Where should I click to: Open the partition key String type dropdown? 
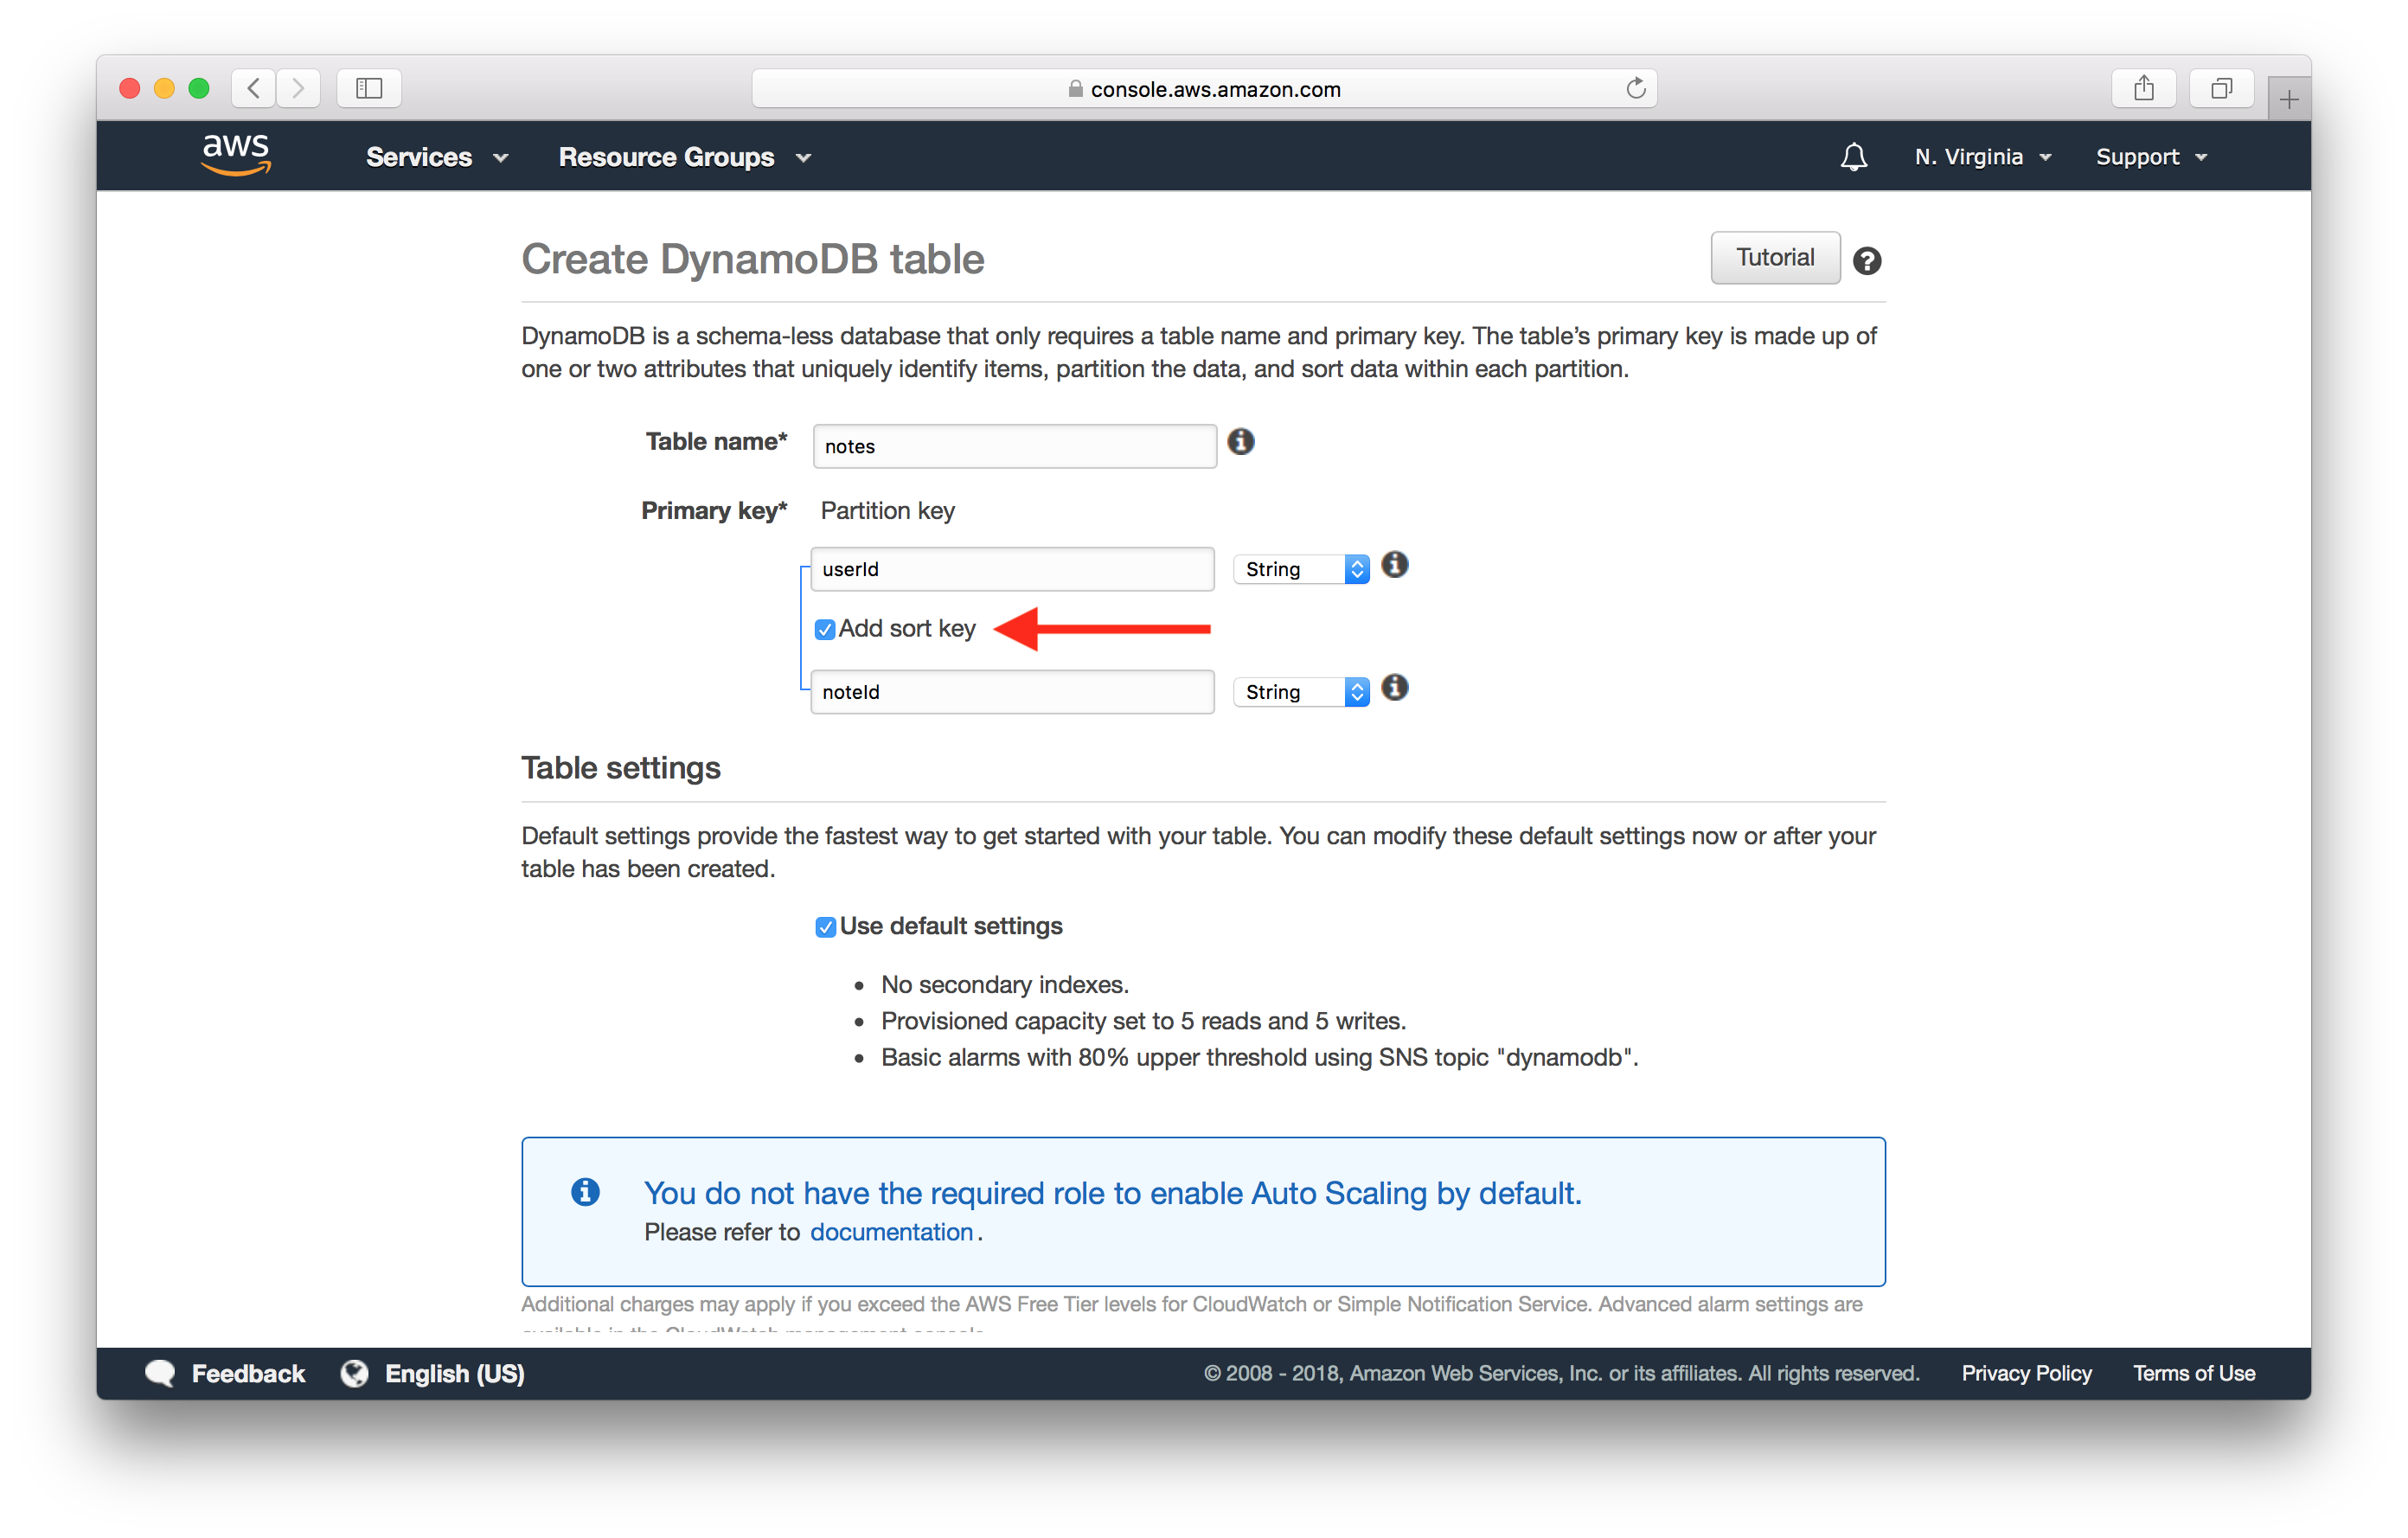coord(1300,569)
